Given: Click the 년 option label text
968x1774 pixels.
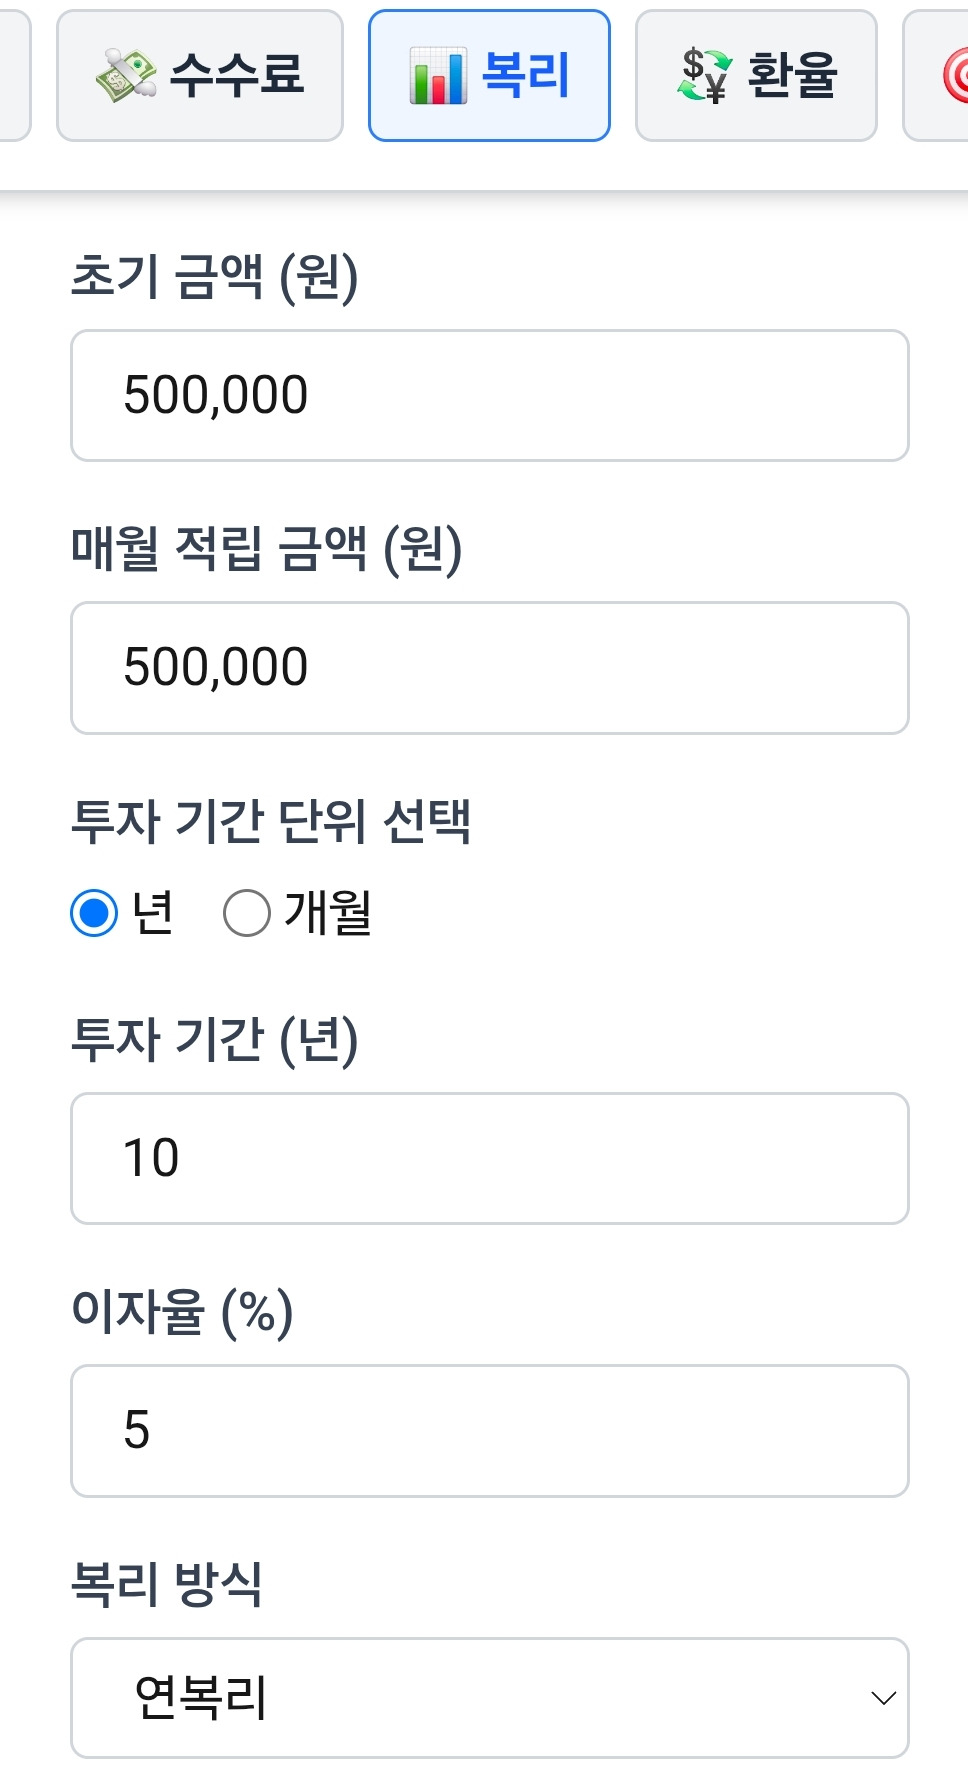Looking at the screenshot, I should (x=153, y=913).
